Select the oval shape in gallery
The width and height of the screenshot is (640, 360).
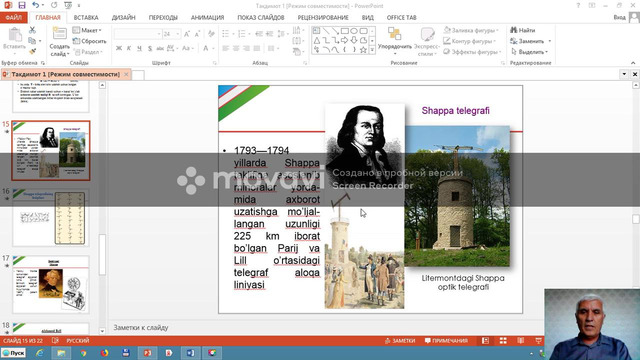[x=354, y=31]
